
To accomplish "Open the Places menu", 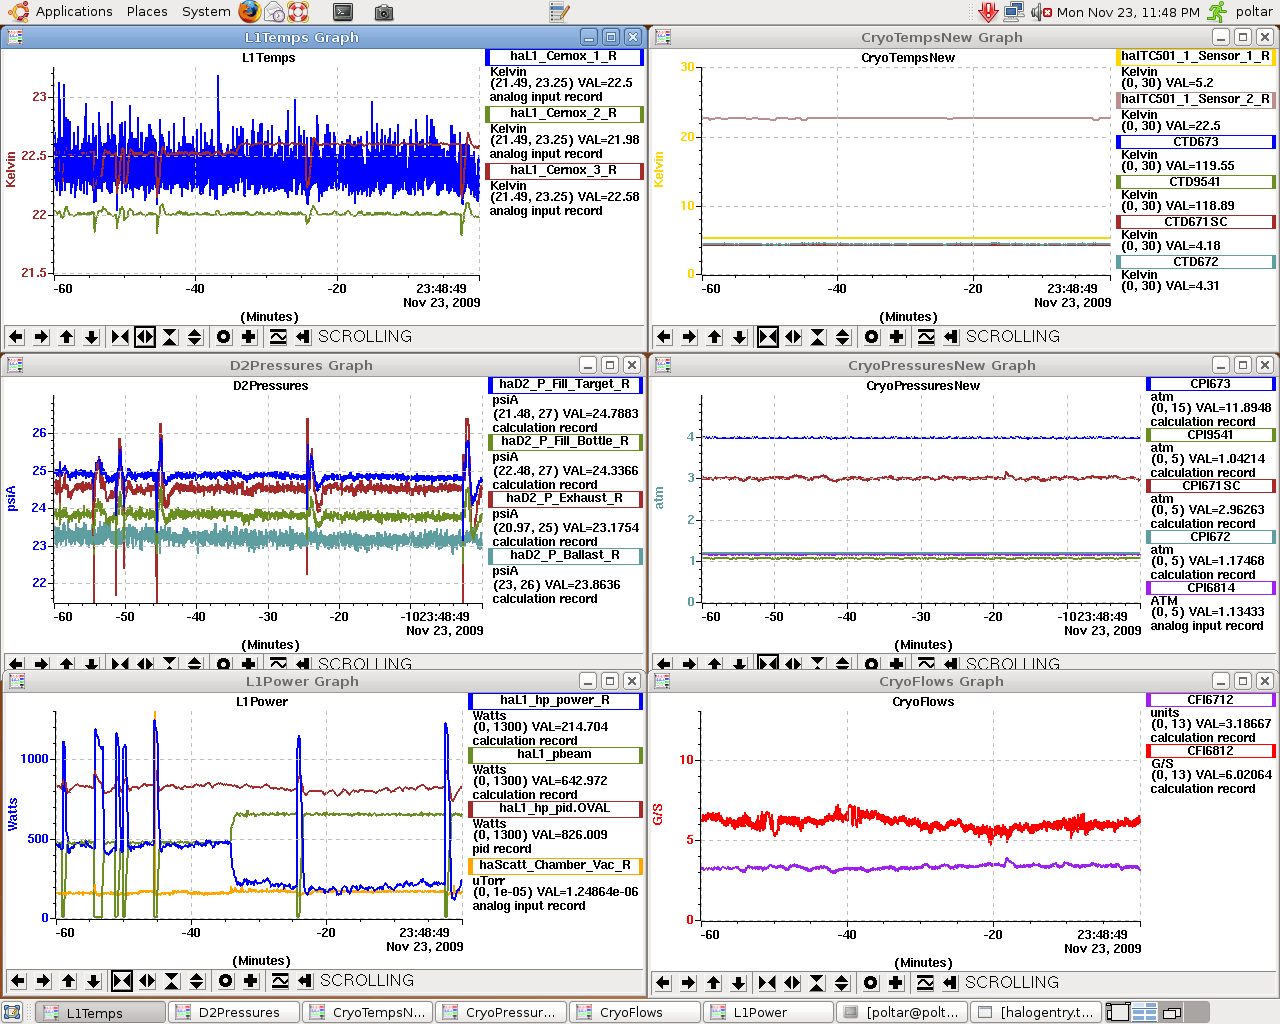I will coord(147,12).
